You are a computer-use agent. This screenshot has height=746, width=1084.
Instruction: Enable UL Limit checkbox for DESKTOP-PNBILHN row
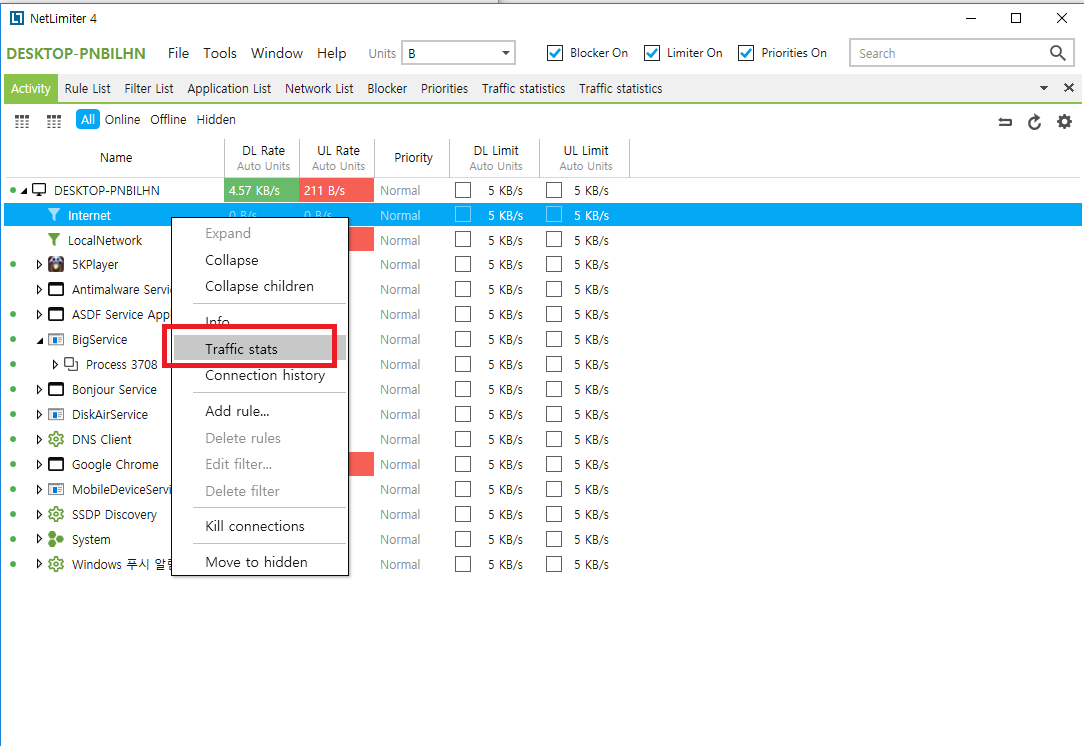554,190
